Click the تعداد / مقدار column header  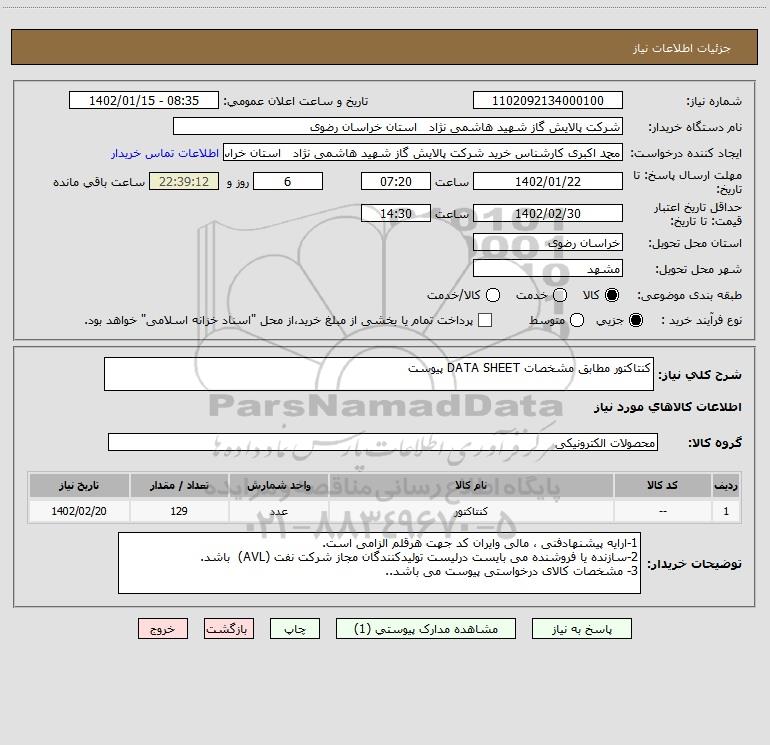coord(179,486)
